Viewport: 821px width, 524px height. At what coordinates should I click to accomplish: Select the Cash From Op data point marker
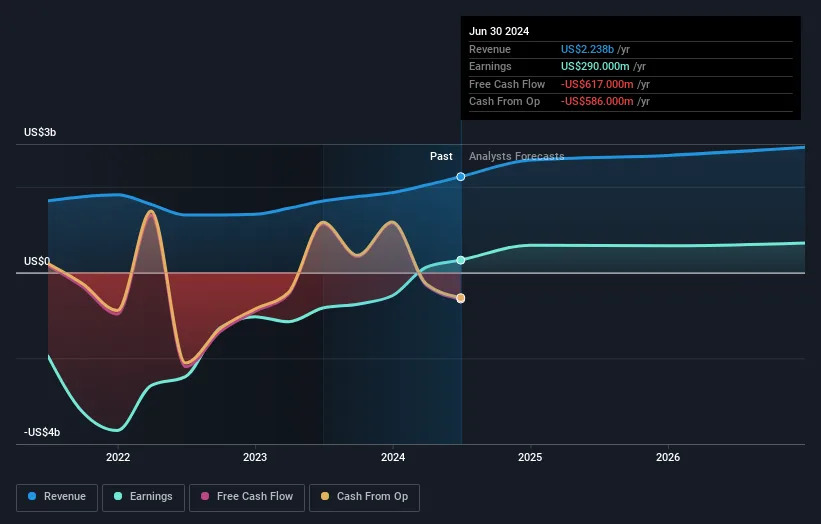[461, 298]
